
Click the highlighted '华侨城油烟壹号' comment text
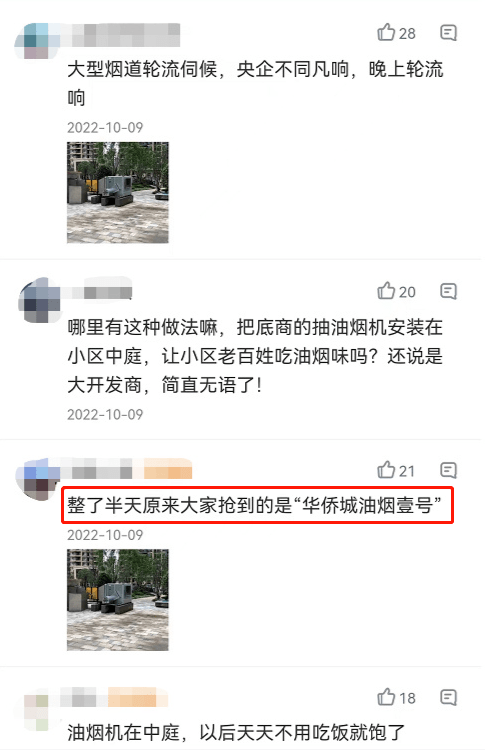click(x=254, y=505)
